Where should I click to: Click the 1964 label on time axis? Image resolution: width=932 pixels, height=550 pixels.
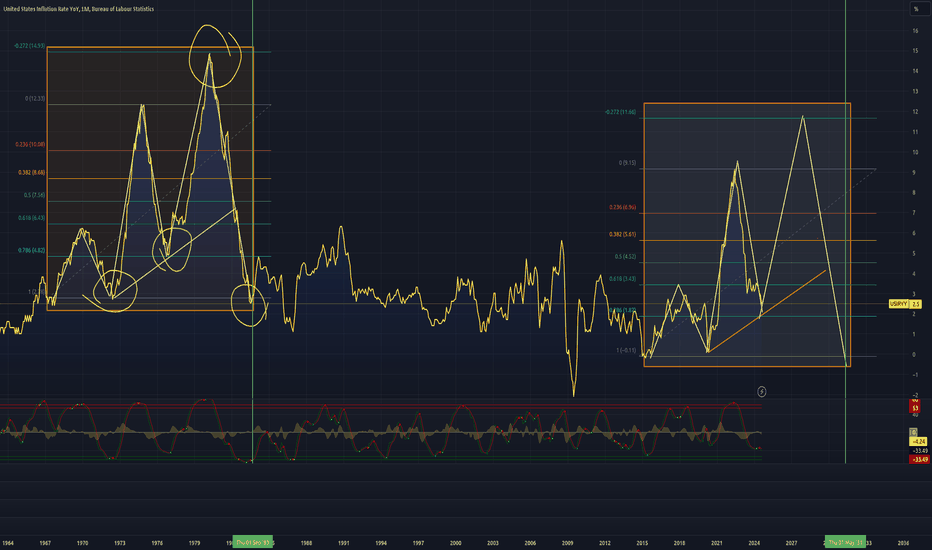point(8,543)
